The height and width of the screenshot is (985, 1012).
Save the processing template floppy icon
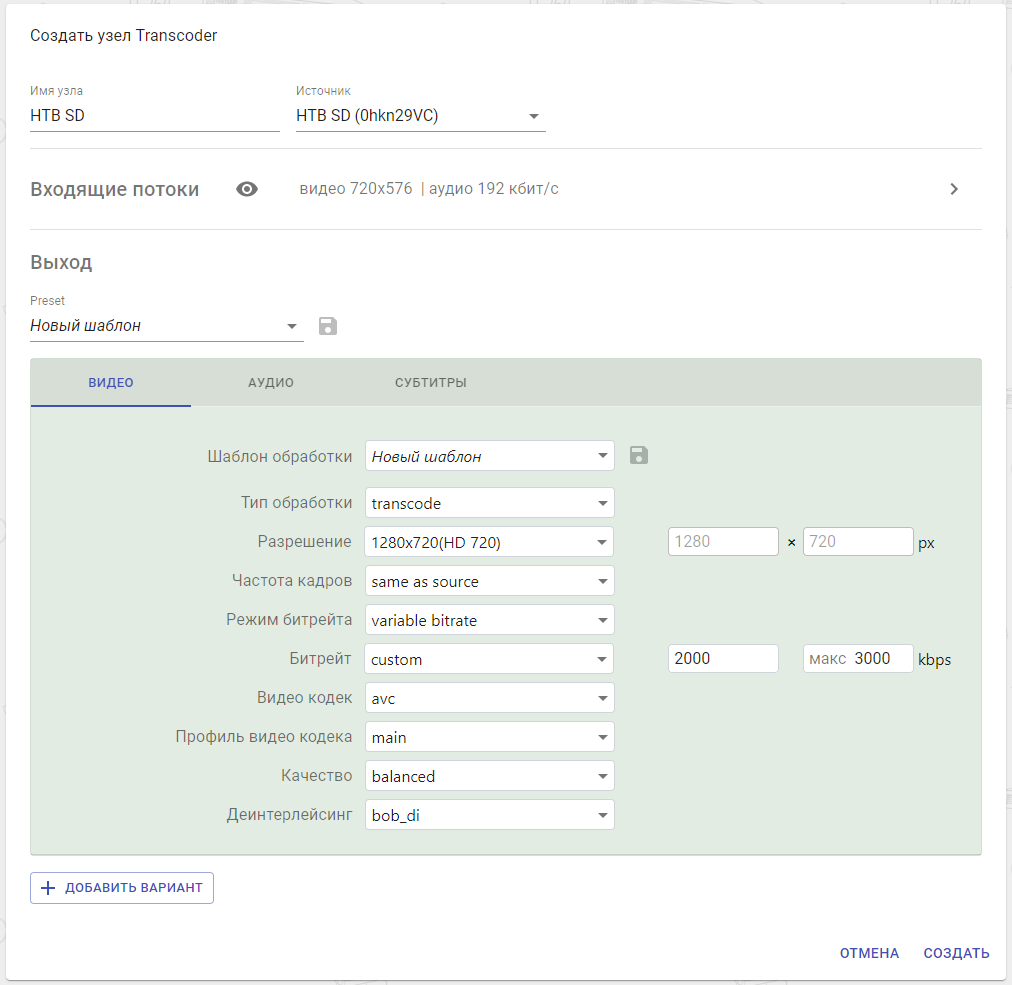[x=638, y=456]
